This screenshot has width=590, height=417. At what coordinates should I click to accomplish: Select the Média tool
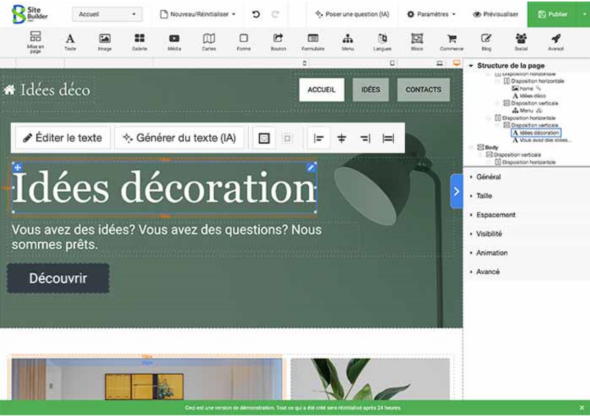coord(174,42)
